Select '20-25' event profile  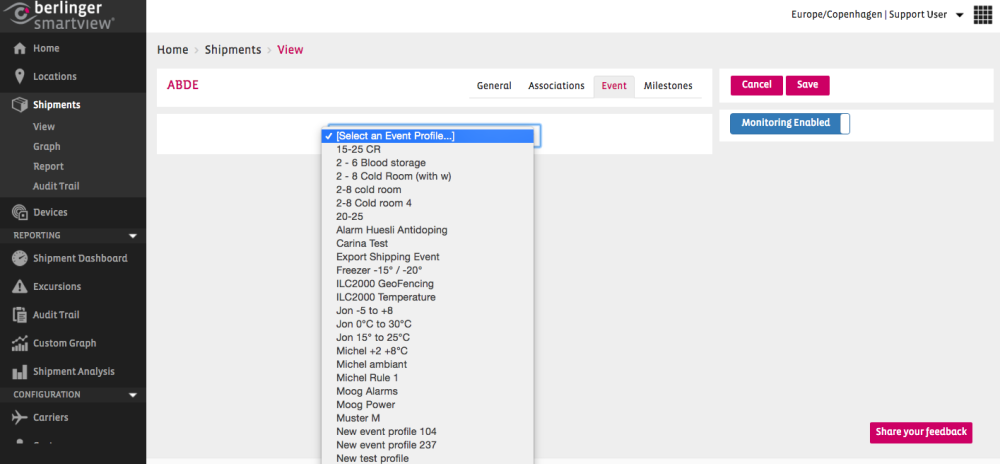(x=427, y=216)
